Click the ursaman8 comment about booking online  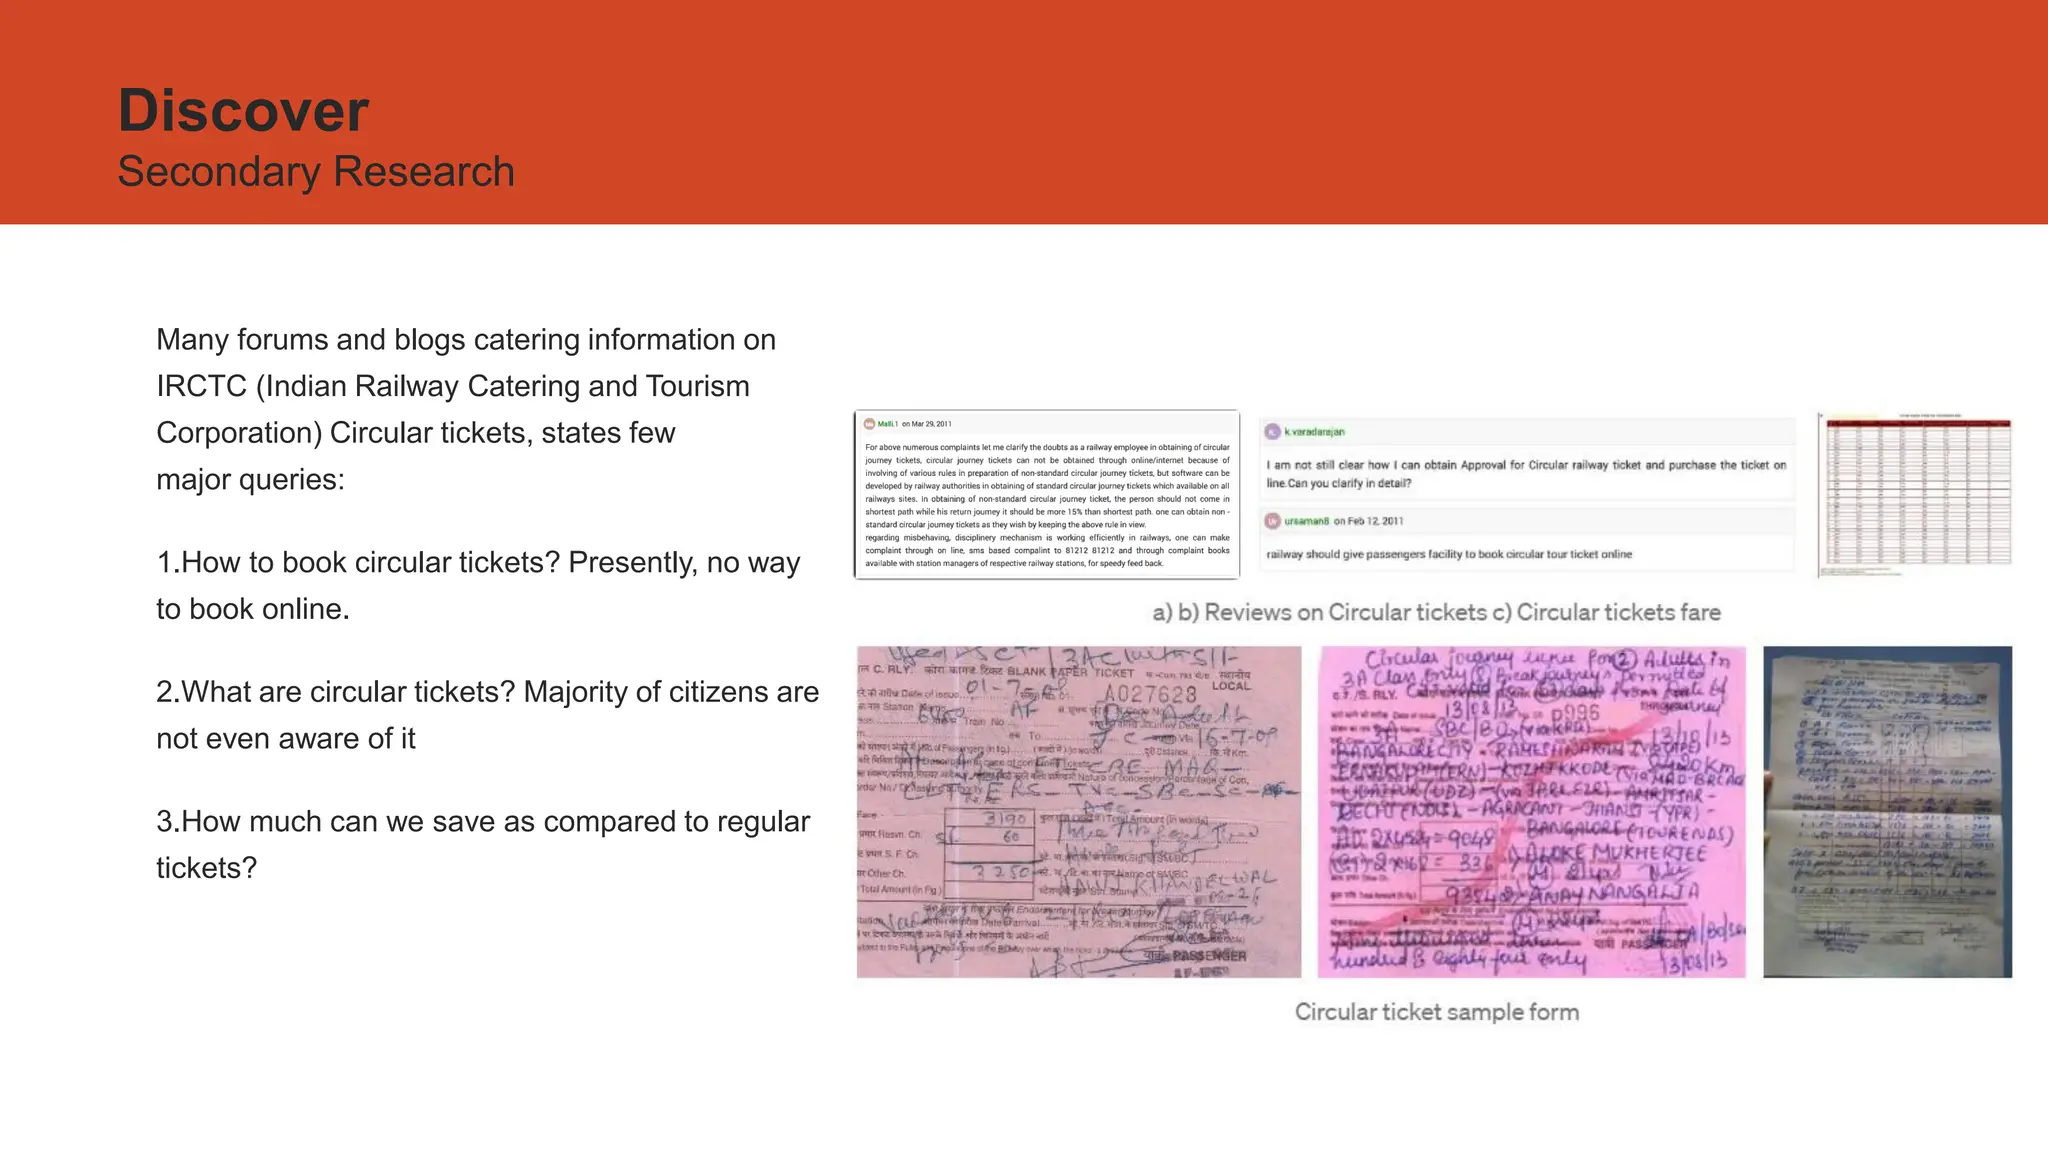pos(1527,538)
